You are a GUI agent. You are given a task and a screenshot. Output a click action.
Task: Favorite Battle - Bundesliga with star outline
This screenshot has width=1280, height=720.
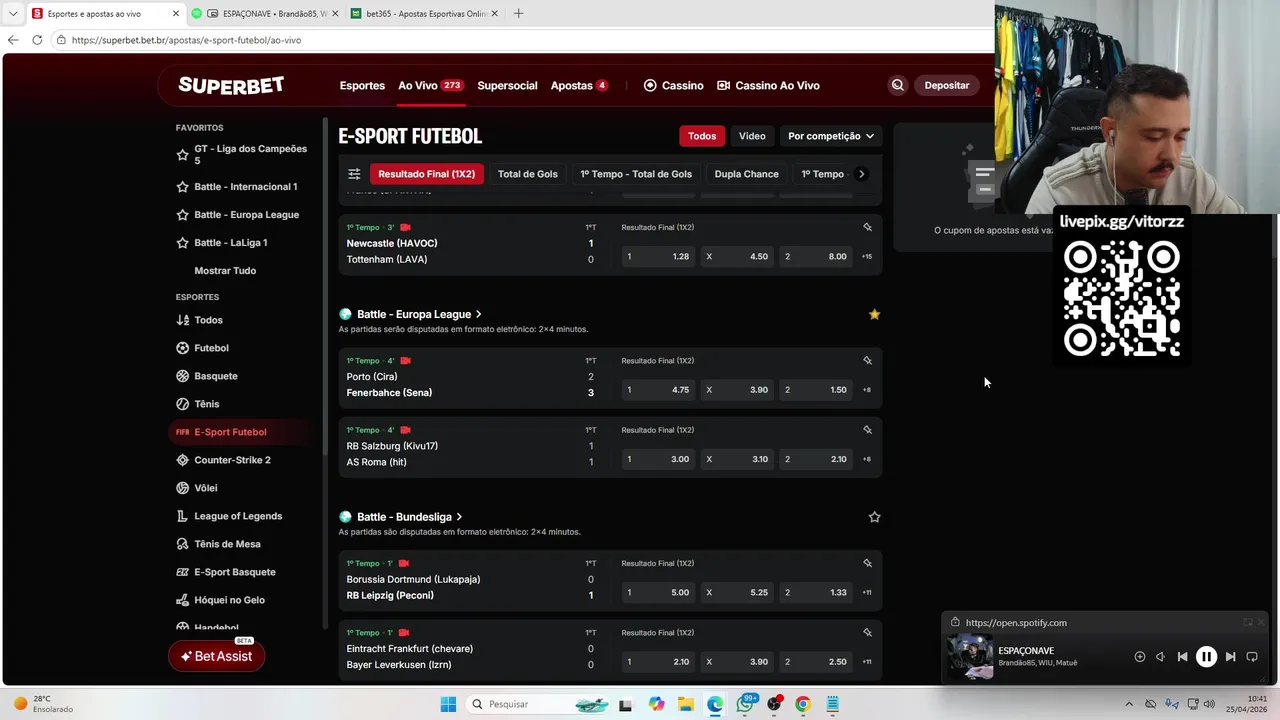pos(874,517)
